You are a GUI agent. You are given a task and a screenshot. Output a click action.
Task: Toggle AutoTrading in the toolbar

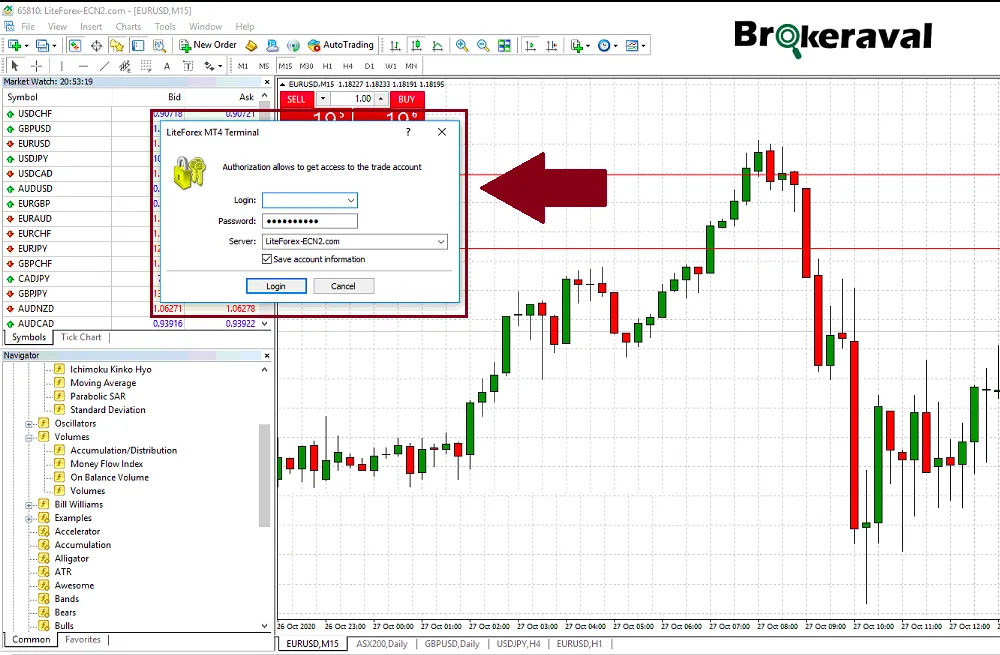pyautogui.click(x=341, y=45)
